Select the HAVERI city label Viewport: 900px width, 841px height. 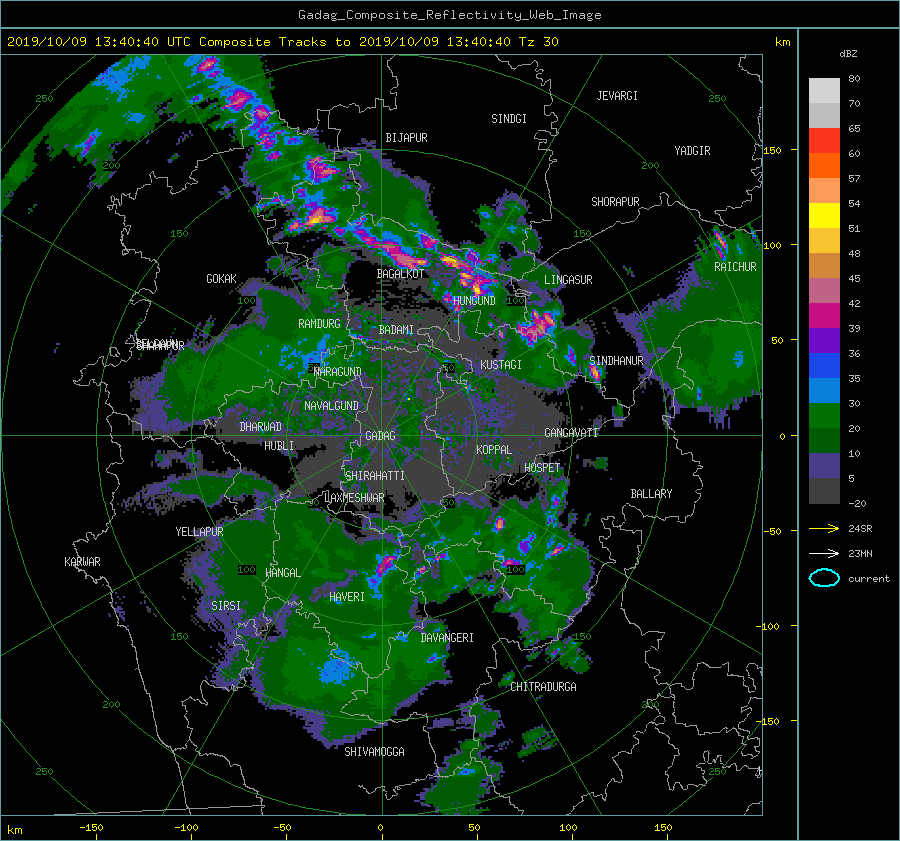[x=347, y=597]
